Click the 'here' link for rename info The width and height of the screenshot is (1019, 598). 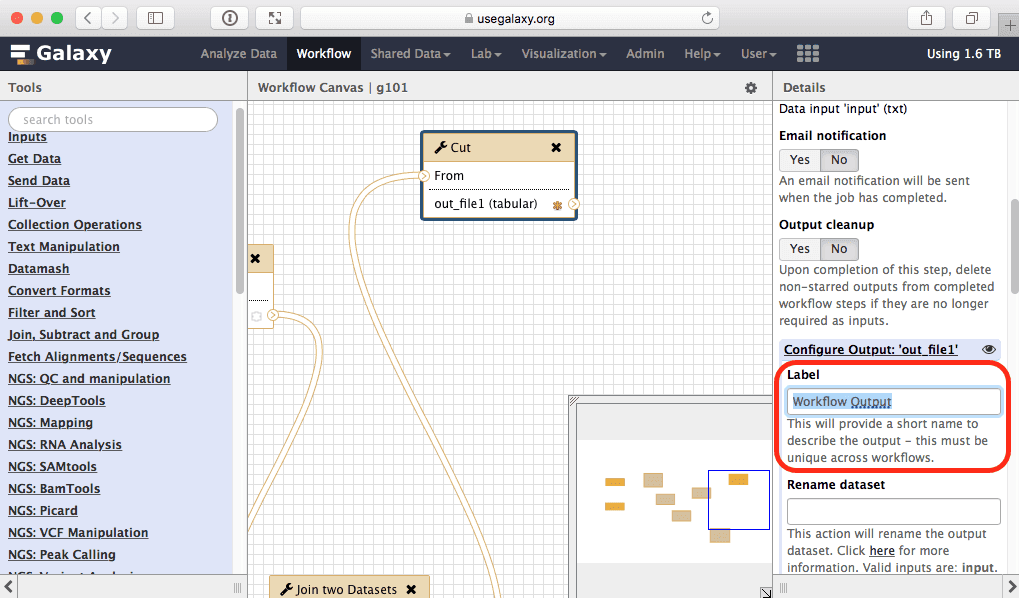coord(881,551)
